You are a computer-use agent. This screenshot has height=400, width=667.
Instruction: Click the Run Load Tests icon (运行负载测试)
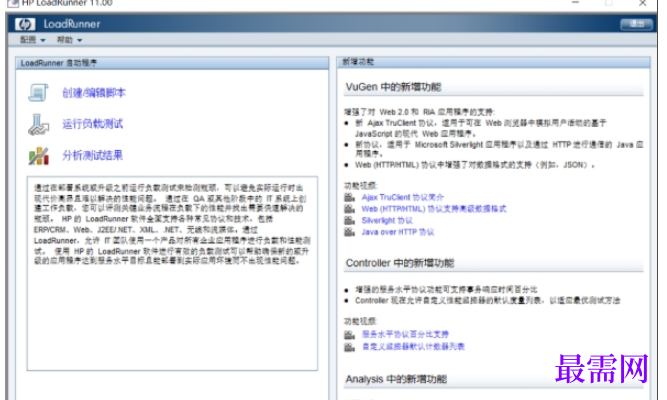click(38, 124)
